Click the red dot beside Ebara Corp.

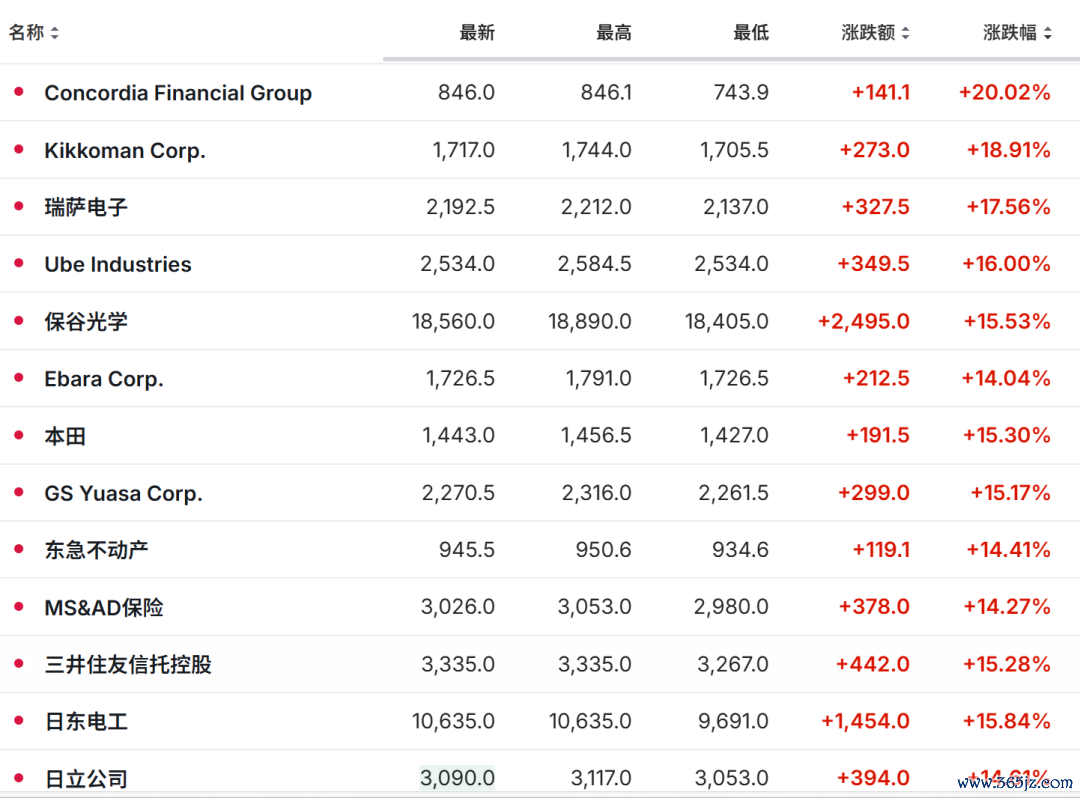[x=19, y=377]
